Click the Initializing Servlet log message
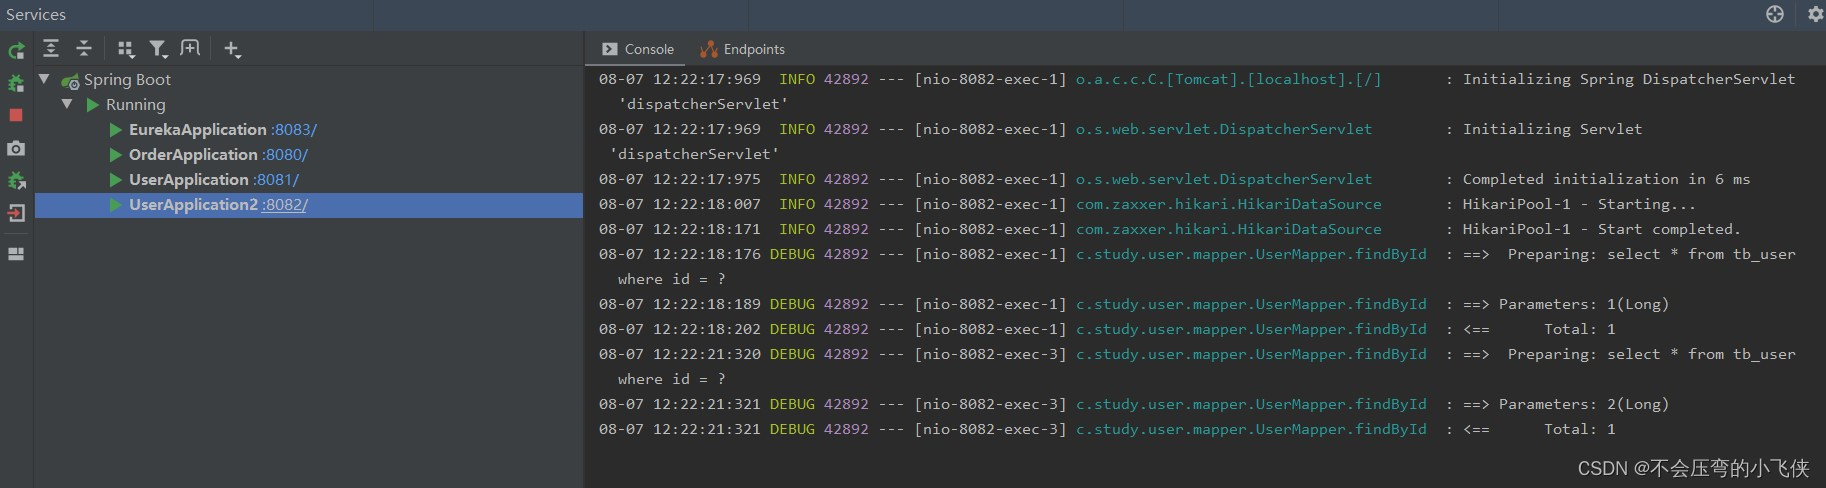The image size is (1826, 488). click(1552, 129)
